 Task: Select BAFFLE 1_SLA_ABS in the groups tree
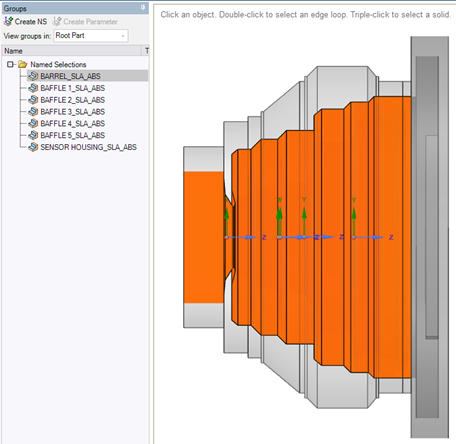73,88
